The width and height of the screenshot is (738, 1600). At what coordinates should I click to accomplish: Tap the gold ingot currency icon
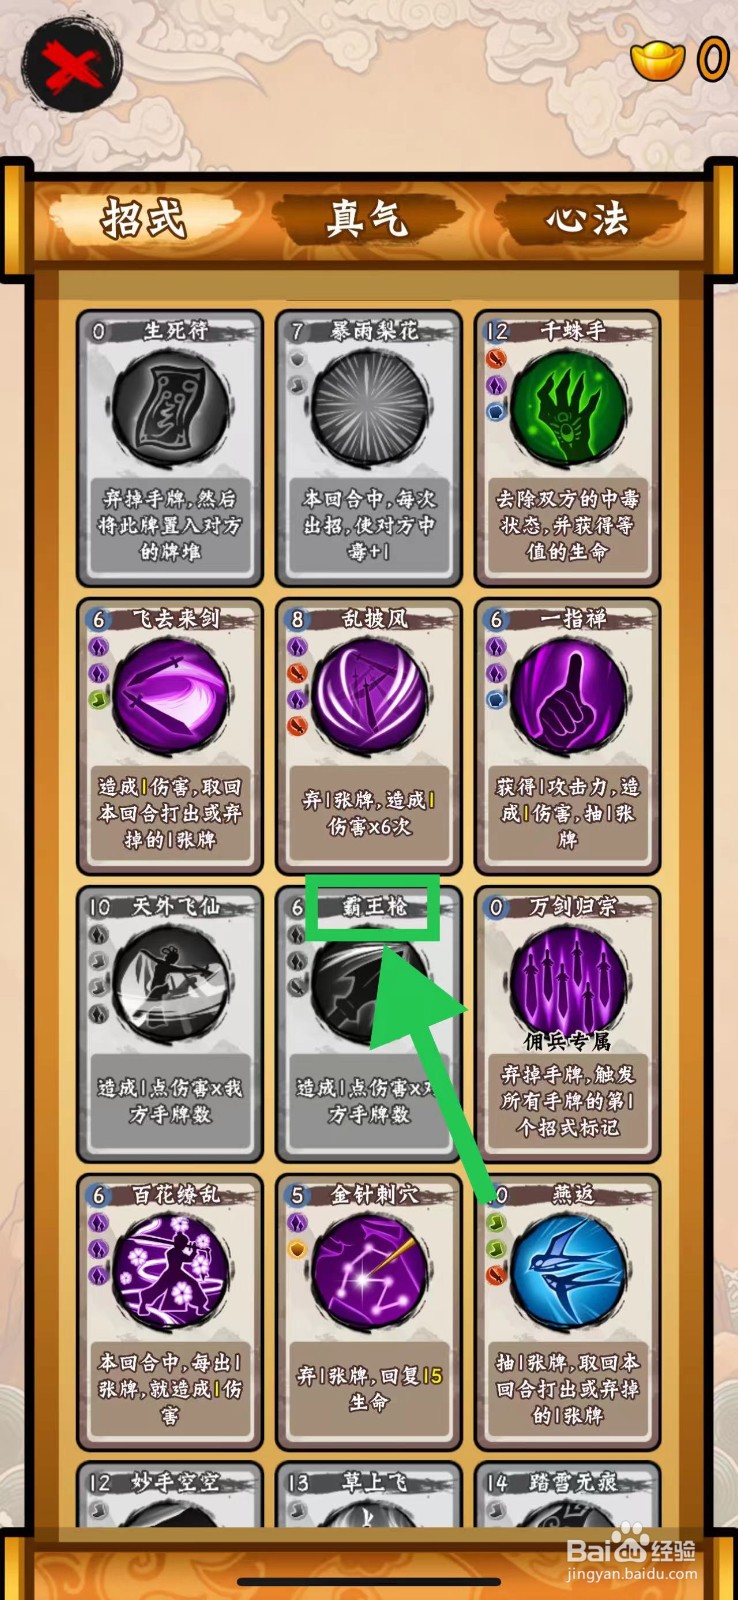coord(657,60)
